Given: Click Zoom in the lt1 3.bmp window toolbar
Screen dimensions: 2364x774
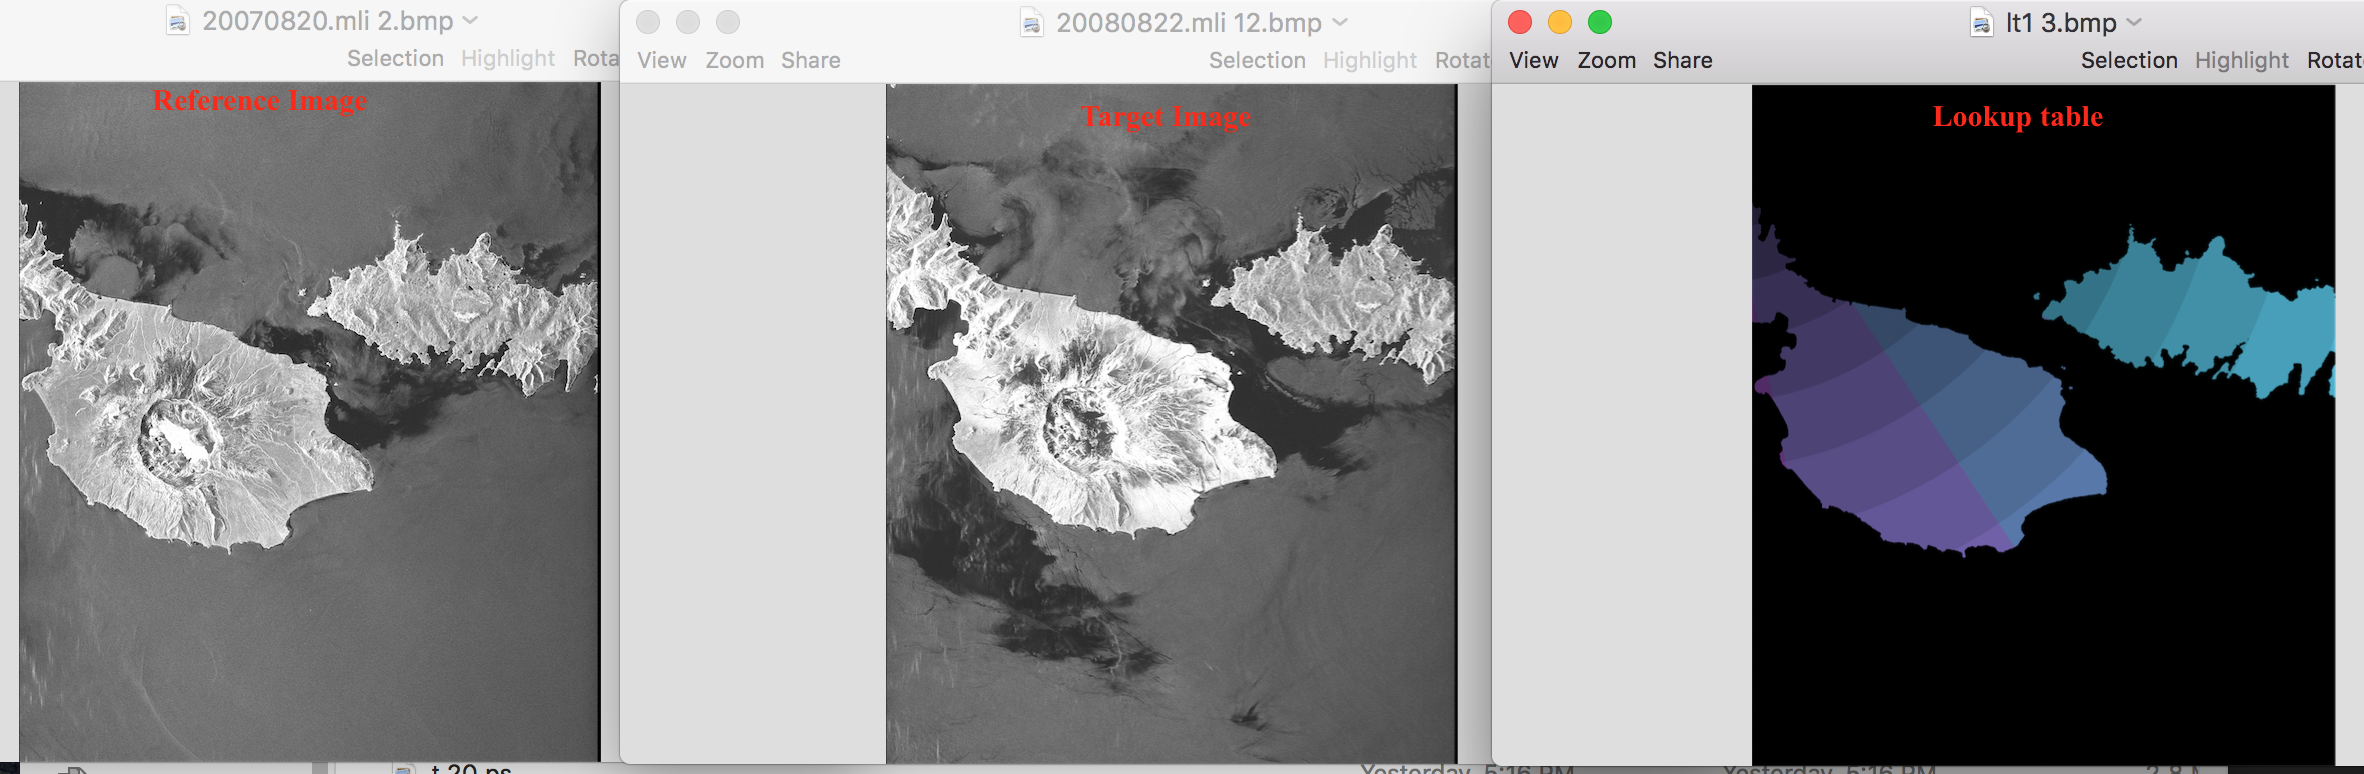Looking at the screenshot, I should [x=1607, y=60].
